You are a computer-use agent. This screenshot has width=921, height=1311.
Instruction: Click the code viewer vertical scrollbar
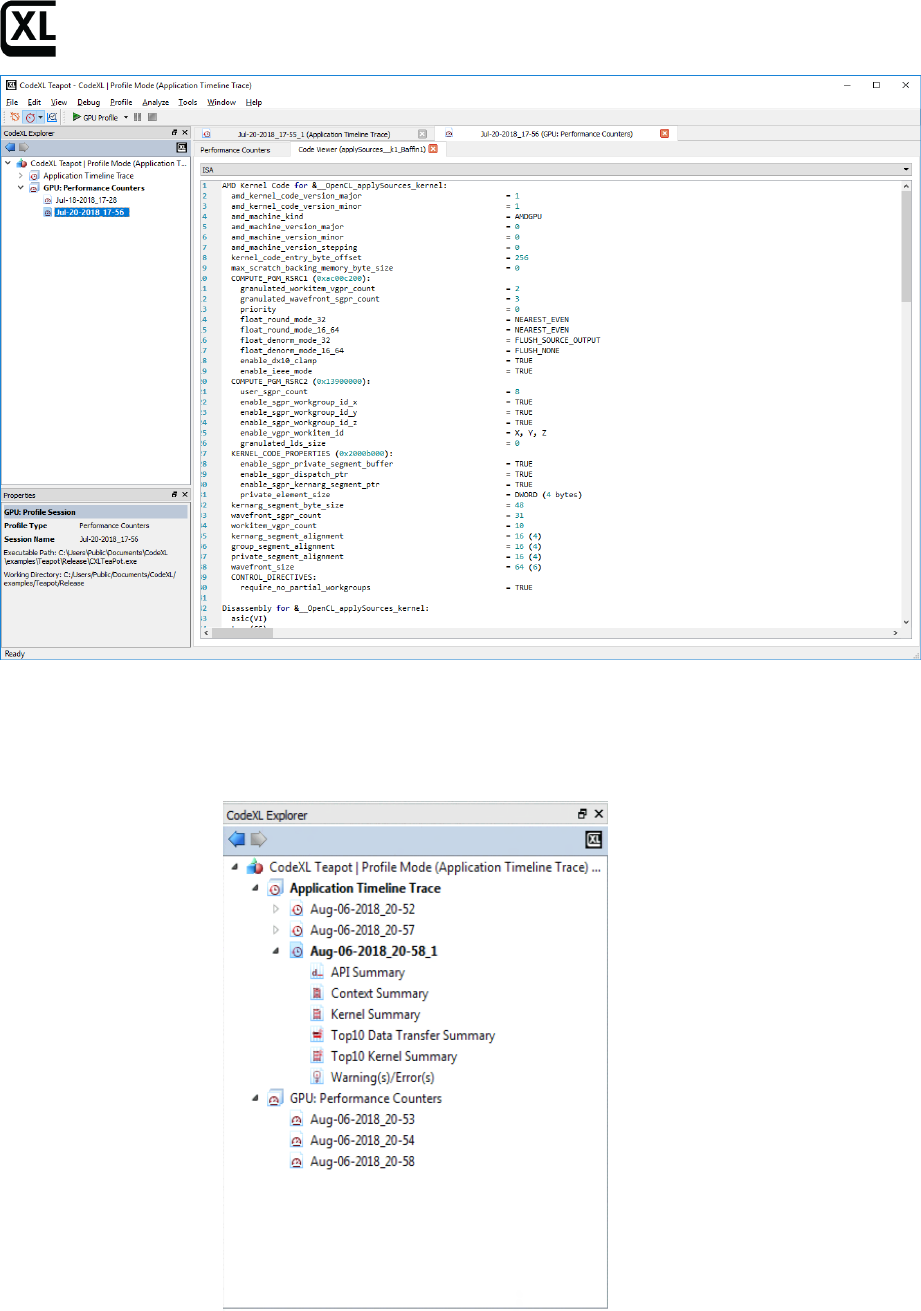click(907, 405)
